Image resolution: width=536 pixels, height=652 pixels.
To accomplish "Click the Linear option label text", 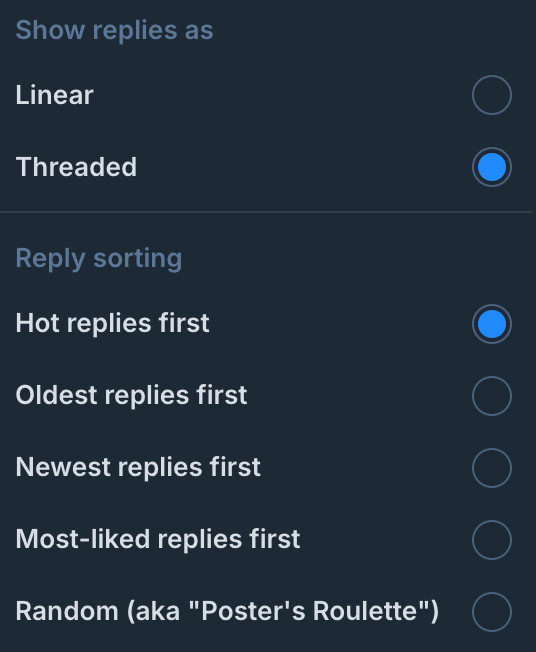I will click(x=54, y=95).
